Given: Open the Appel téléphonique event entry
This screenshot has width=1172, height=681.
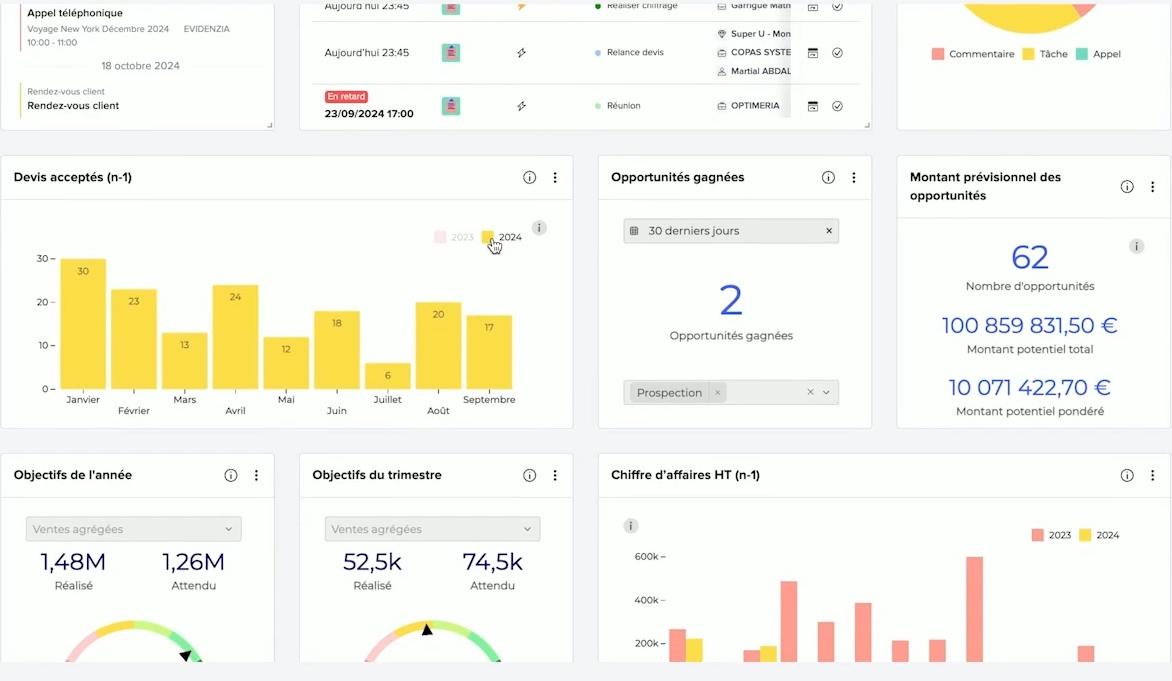Looking at the screenshot, I should [75, 14].
